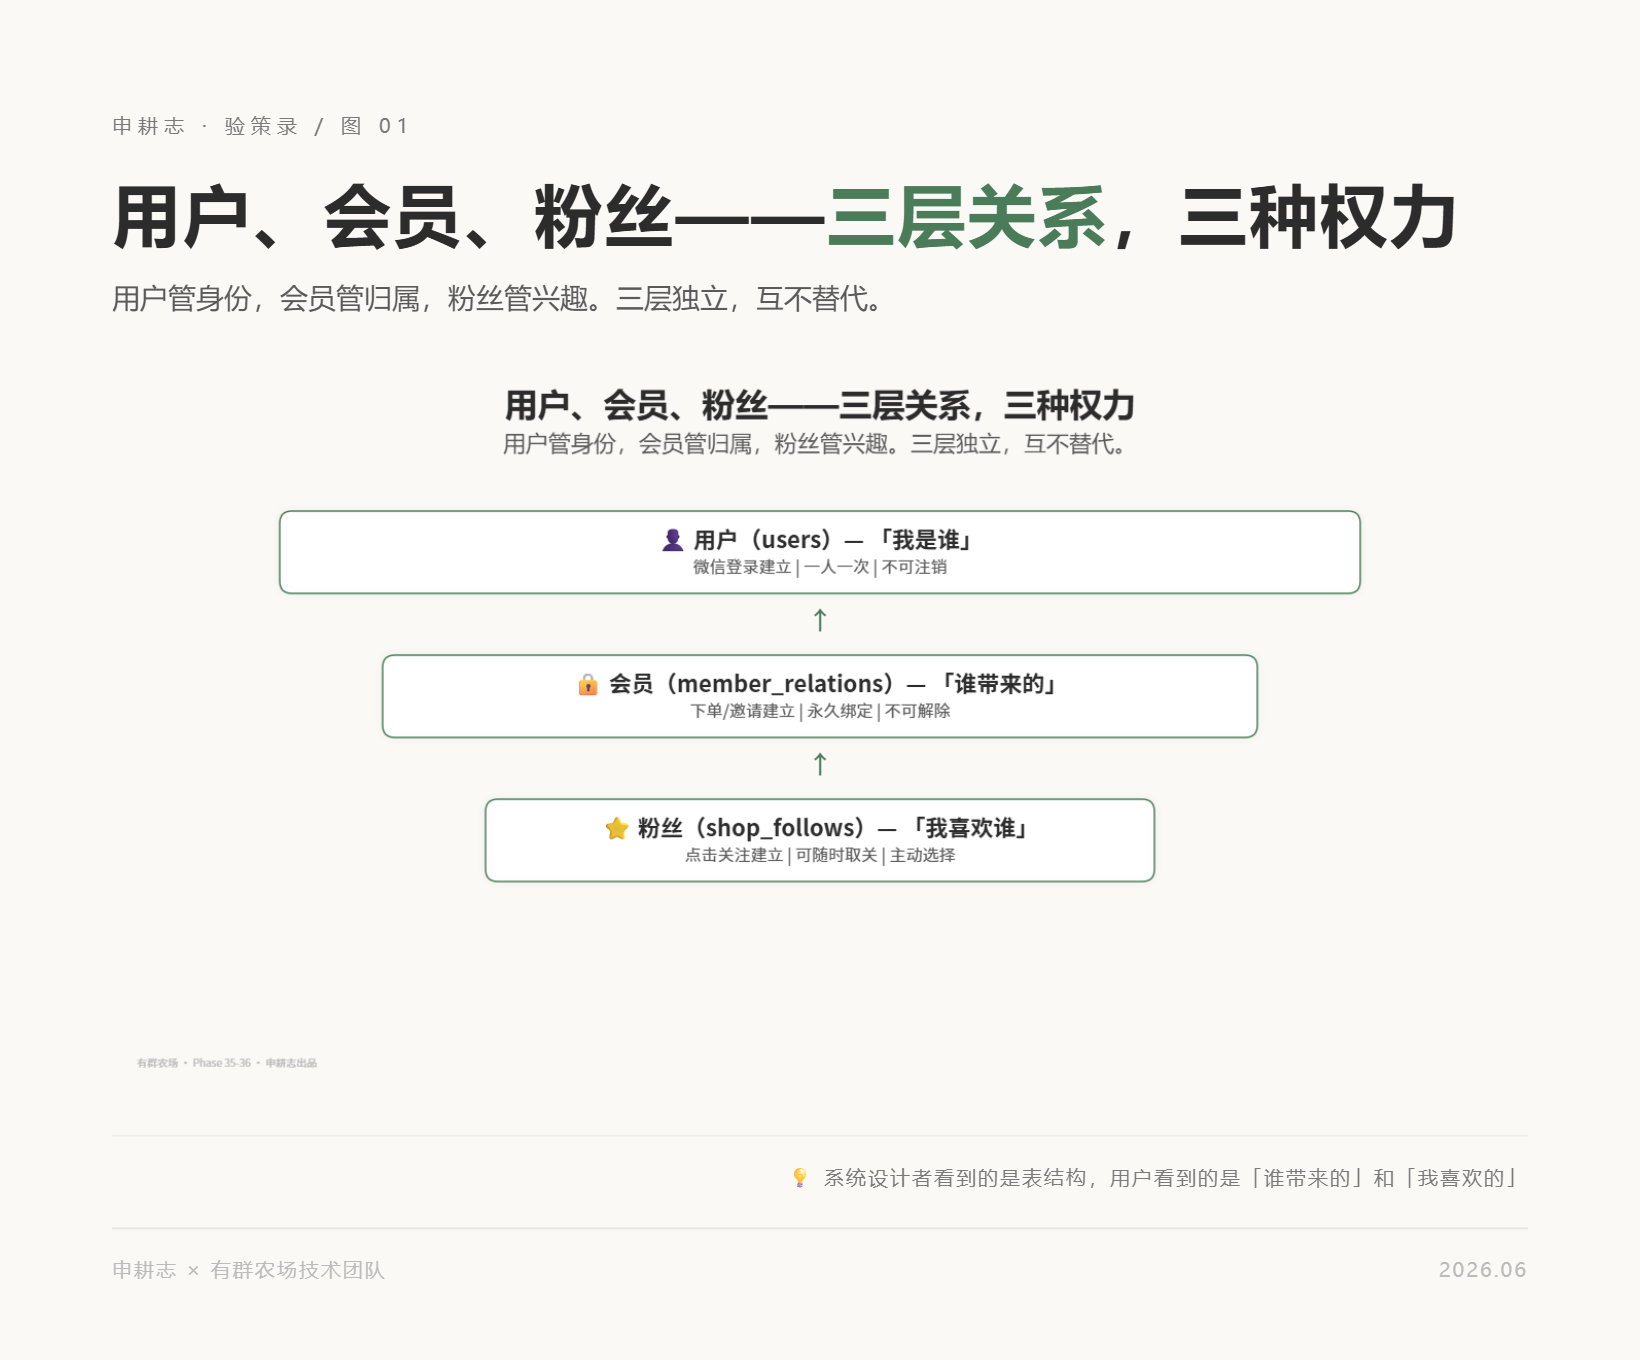Click 三种权力 in the large main title
The image size is (1640, 1360).
point(1318,218)
